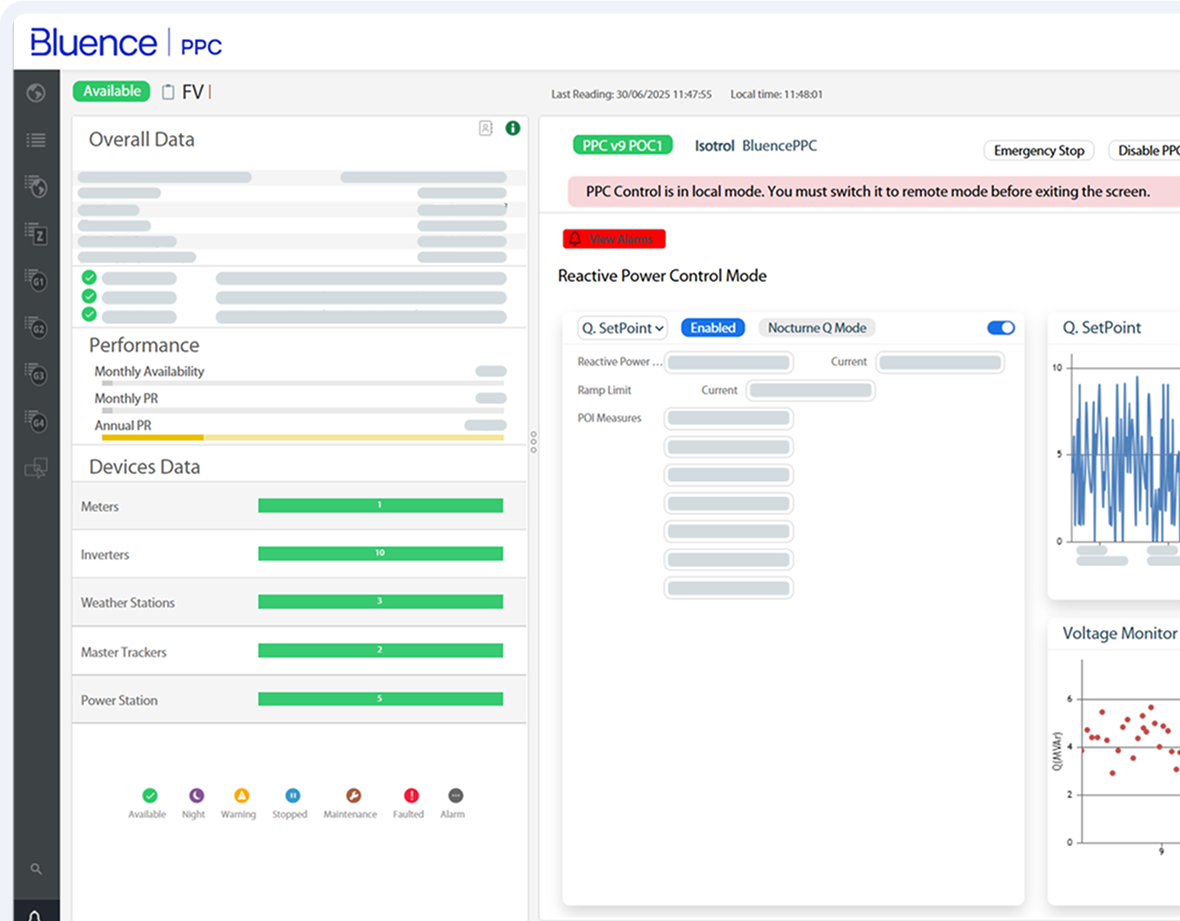This screenshot has width=1180, height=921.
Task: Click the Q. SetPoint line chart
Action: pyautogui.click(x=1125, y=455)
